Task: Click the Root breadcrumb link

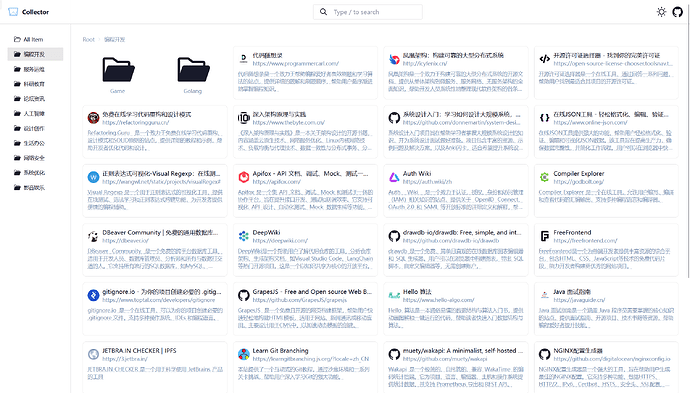Action: coord(88,40)
